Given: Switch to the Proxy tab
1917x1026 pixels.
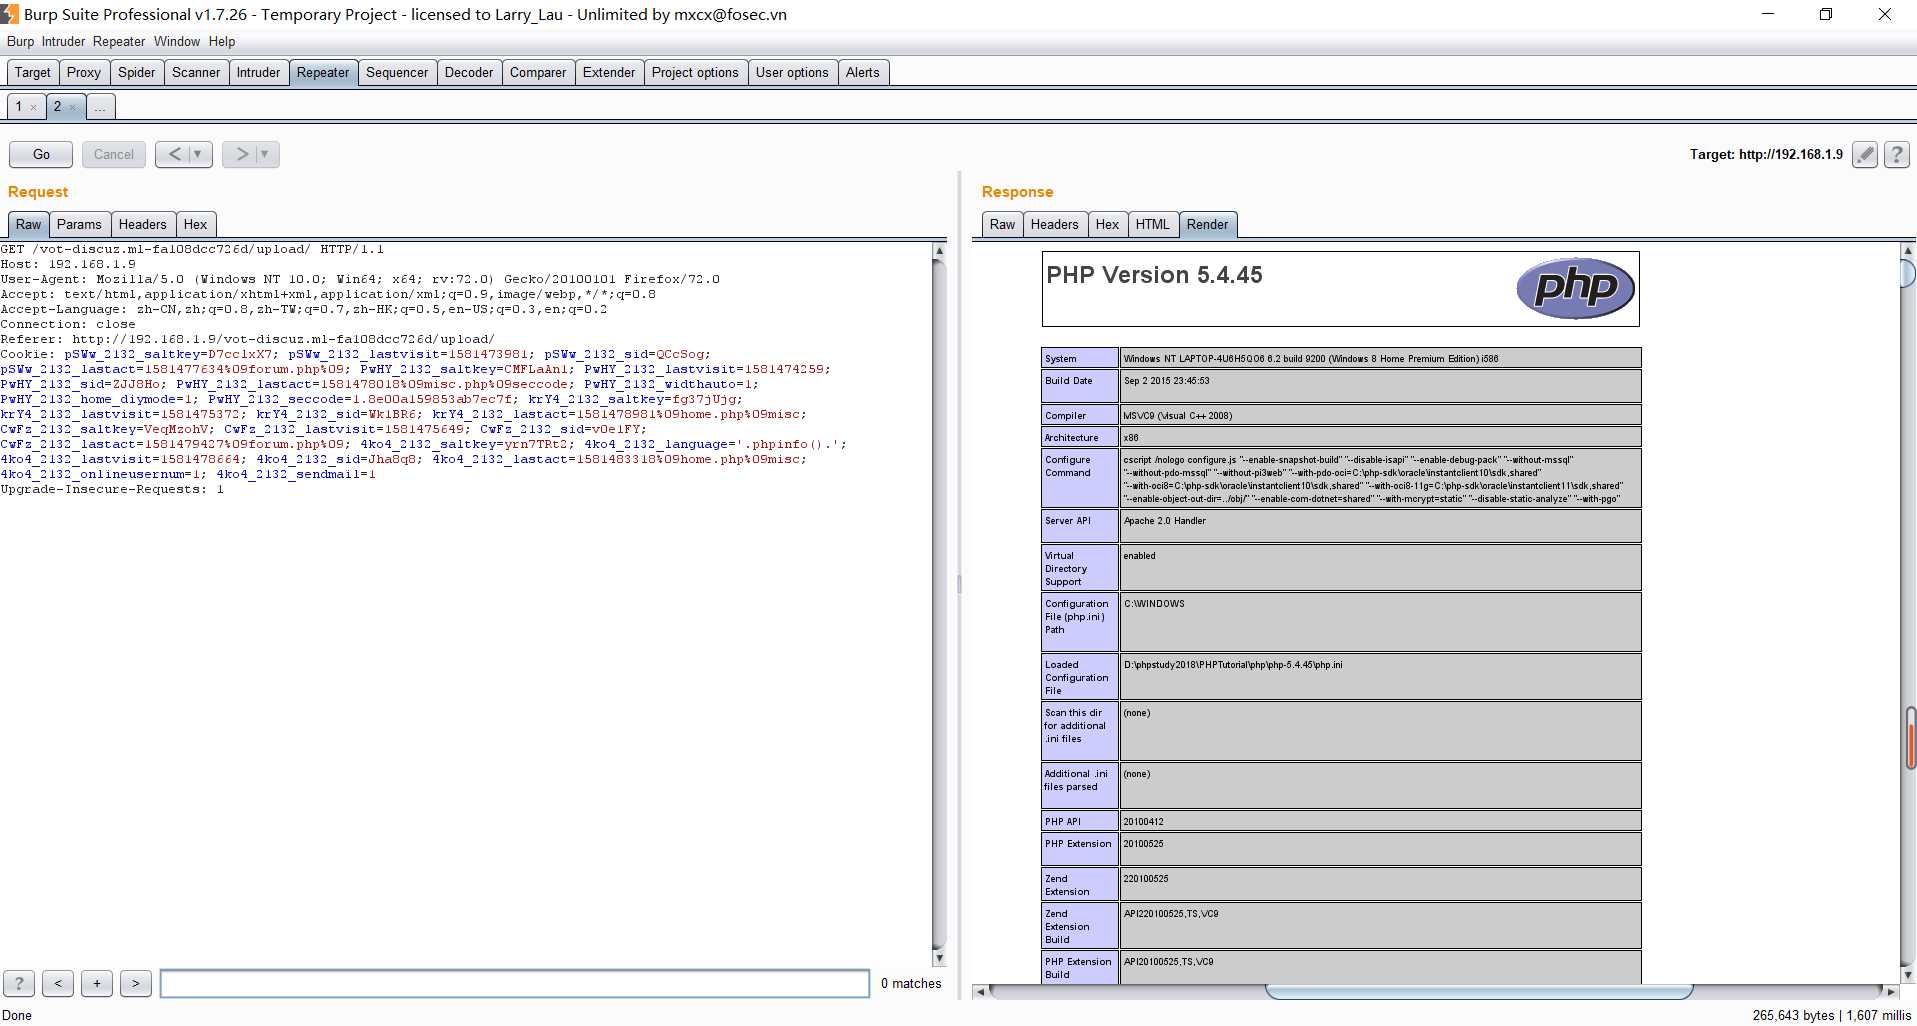Looking at the screenshot, I should [84, 72].
